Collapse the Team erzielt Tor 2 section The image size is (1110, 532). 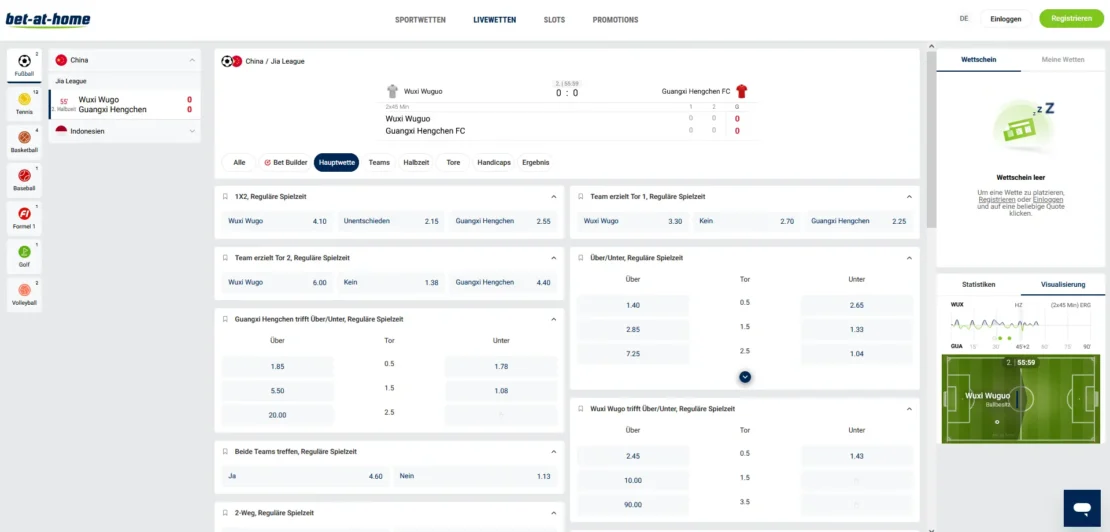554,258
